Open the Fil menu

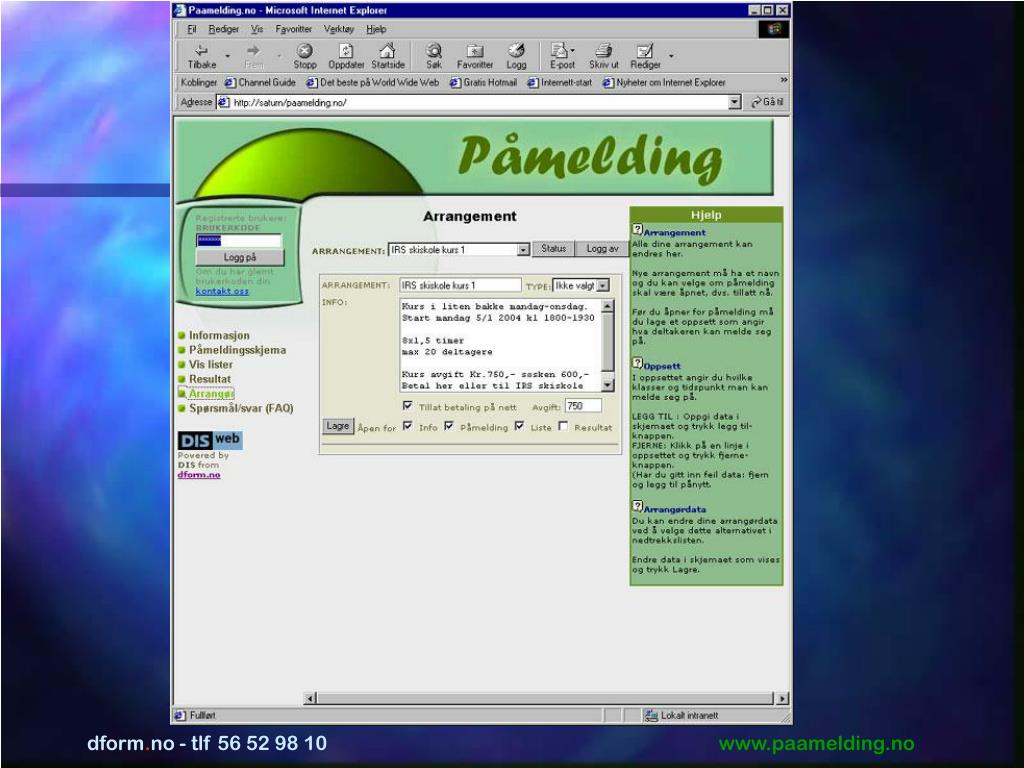point(191,29)
